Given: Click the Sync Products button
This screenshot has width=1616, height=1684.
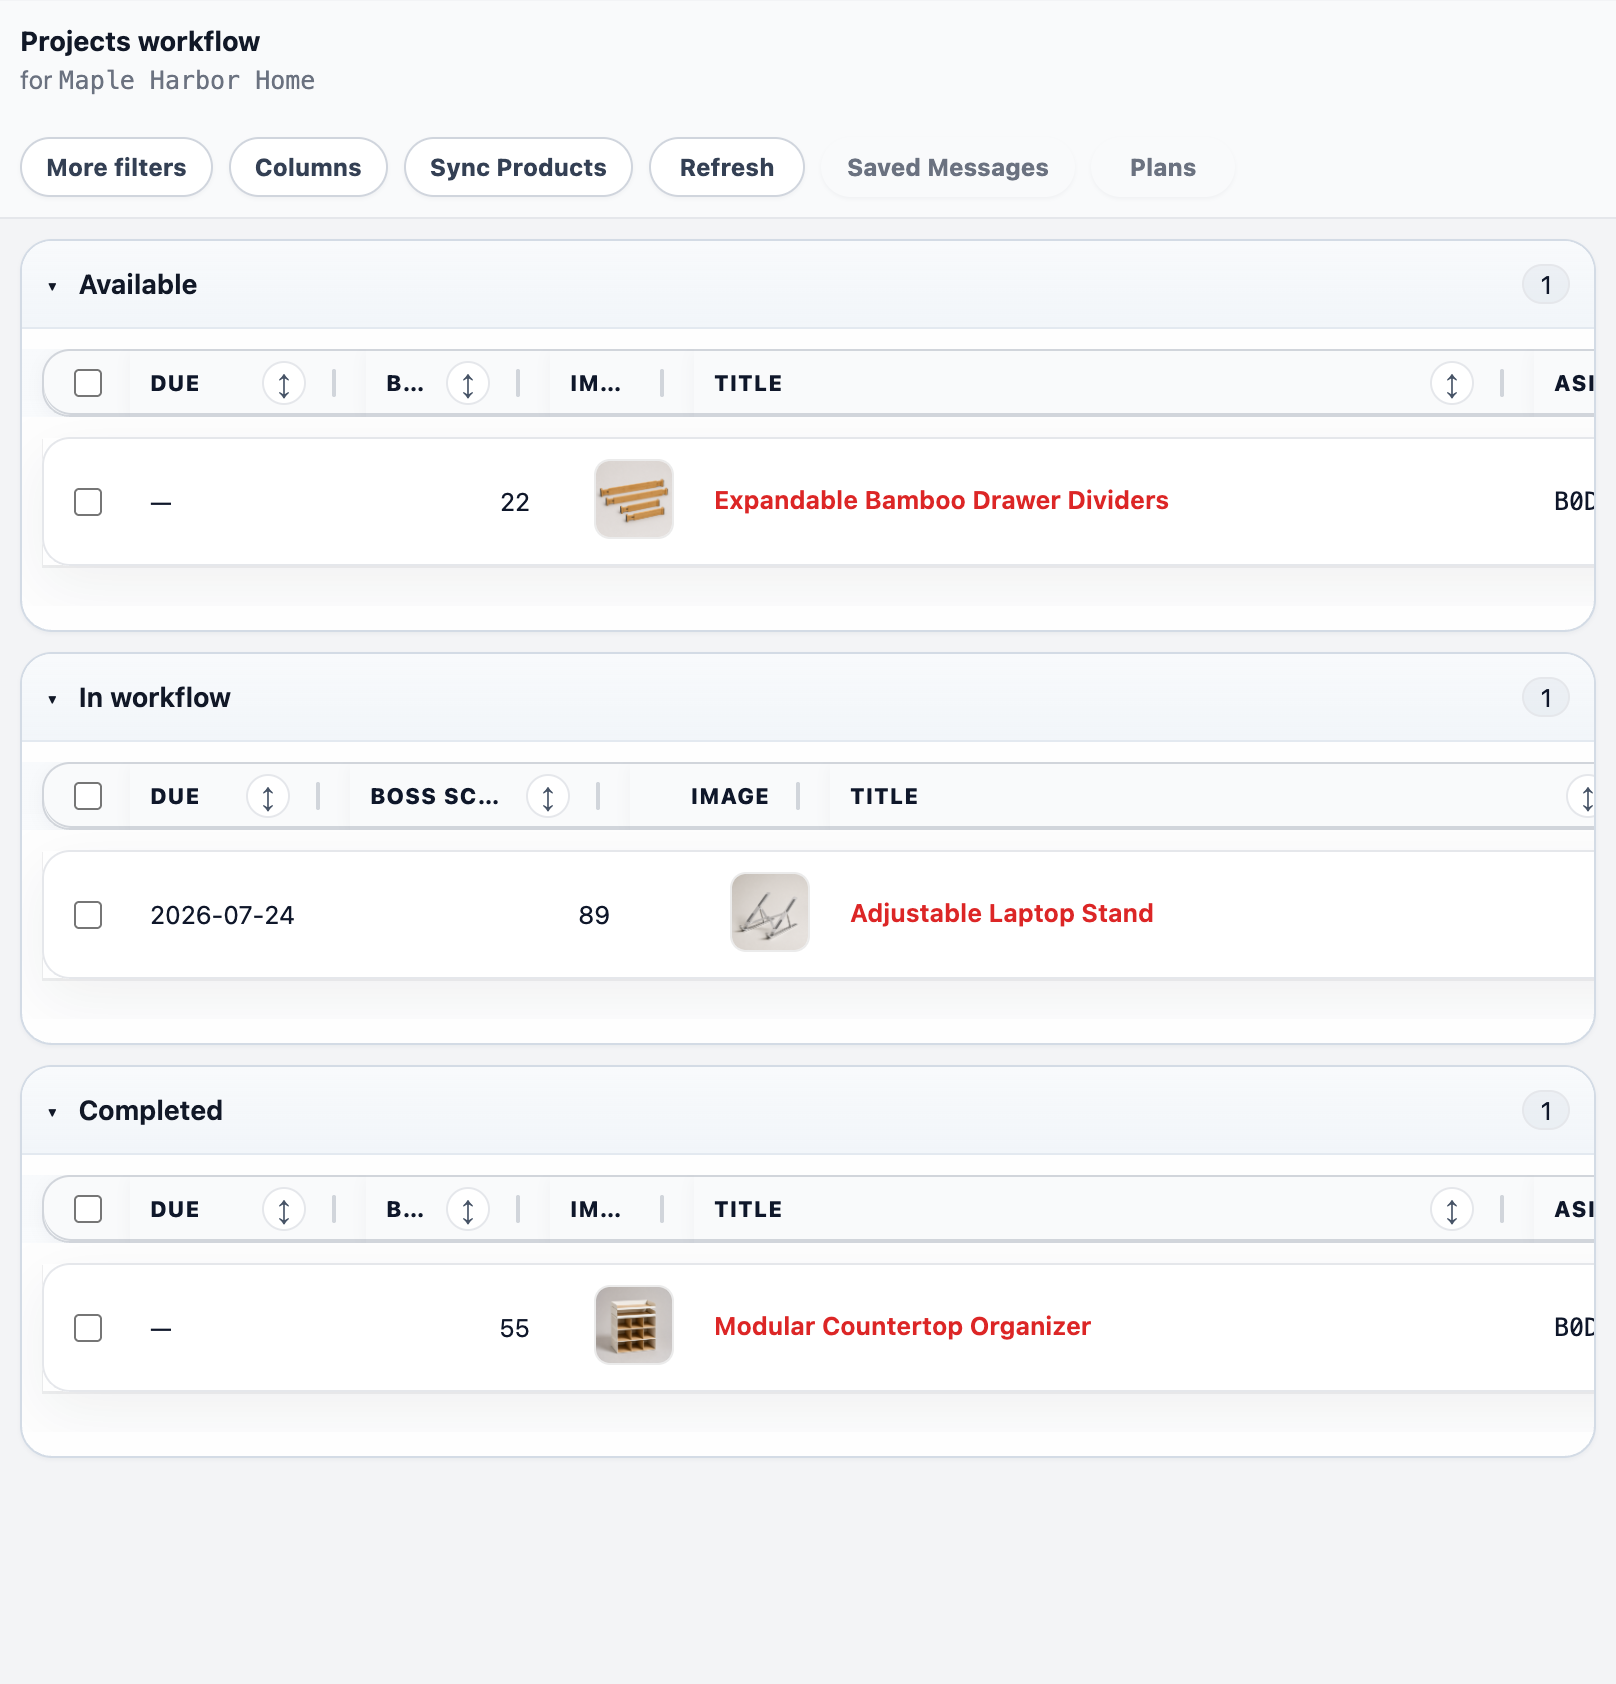Looking at the screenshot, I should tap(518, 167).
